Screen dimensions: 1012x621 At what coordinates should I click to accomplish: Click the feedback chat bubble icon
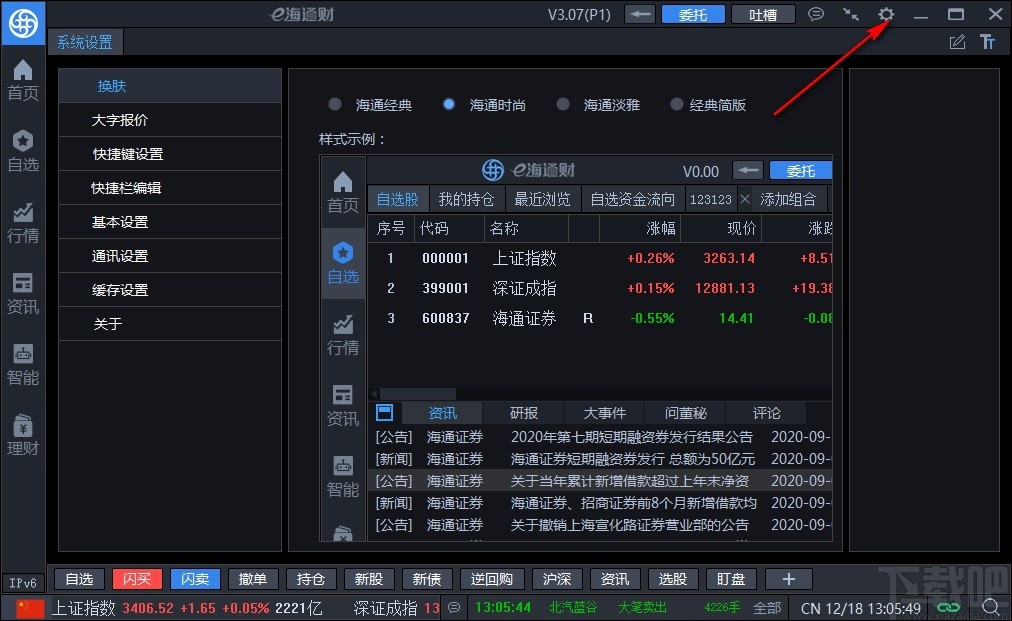click(816, 14)
